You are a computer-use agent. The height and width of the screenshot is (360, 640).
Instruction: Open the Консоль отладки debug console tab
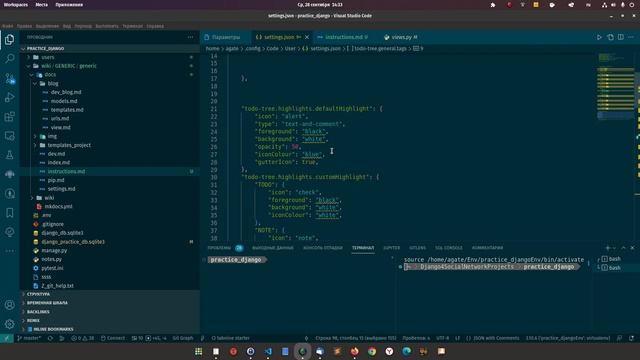coord(322,248)
